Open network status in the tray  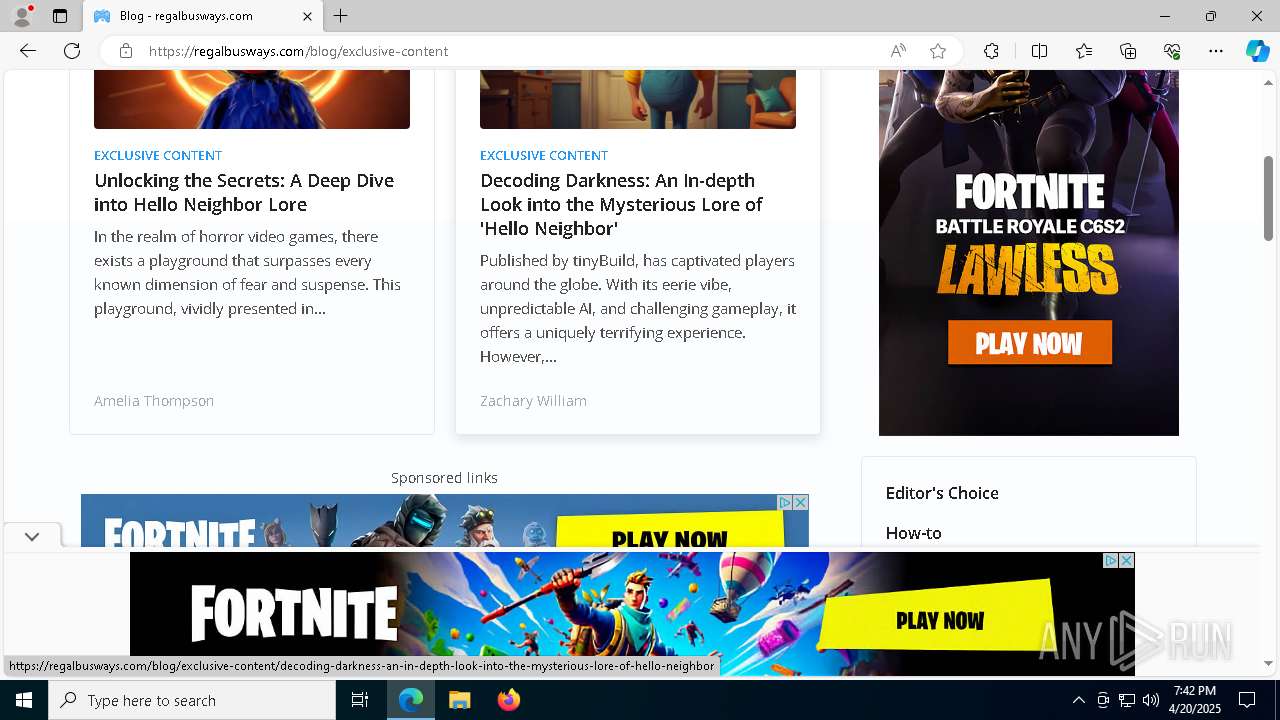pyautogui.click(x=1127, y=700)
